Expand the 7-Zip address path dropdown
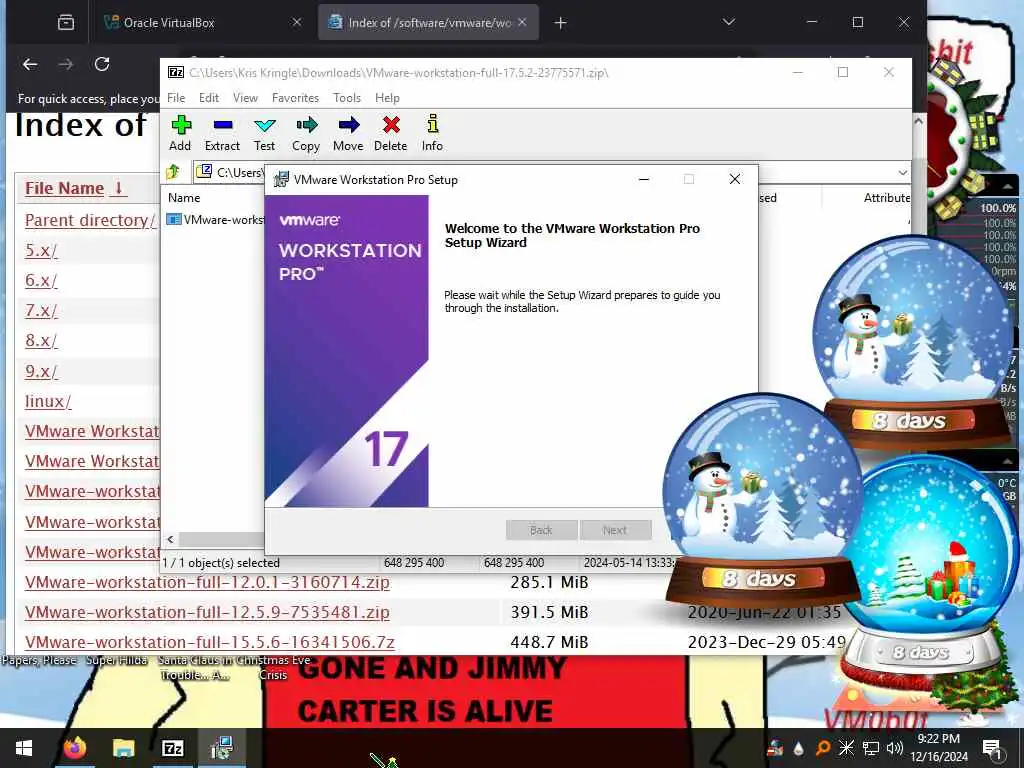 point(903,172)
